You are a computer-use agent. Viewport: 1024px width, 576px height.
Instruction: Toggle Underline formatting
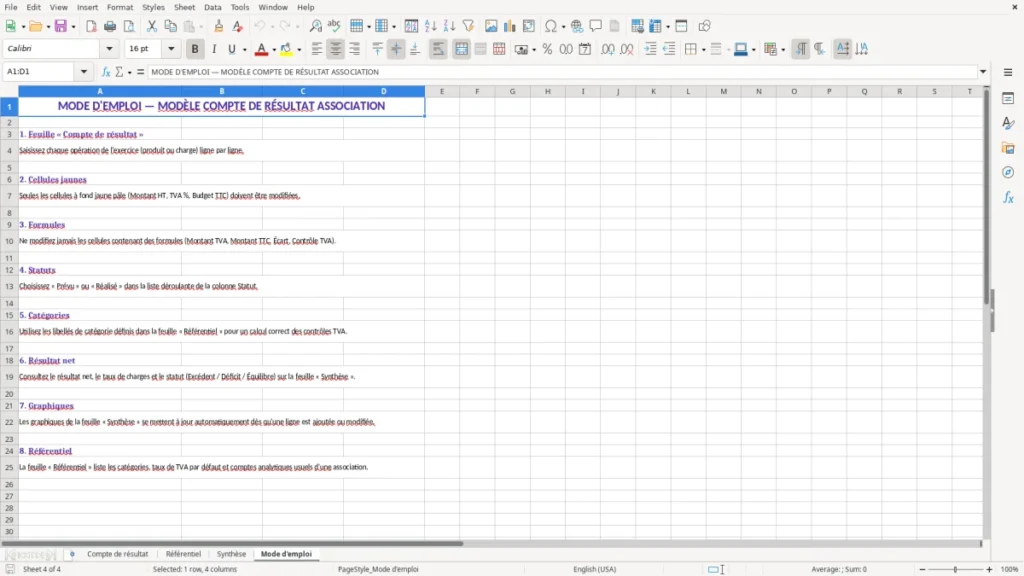point(231,49)
